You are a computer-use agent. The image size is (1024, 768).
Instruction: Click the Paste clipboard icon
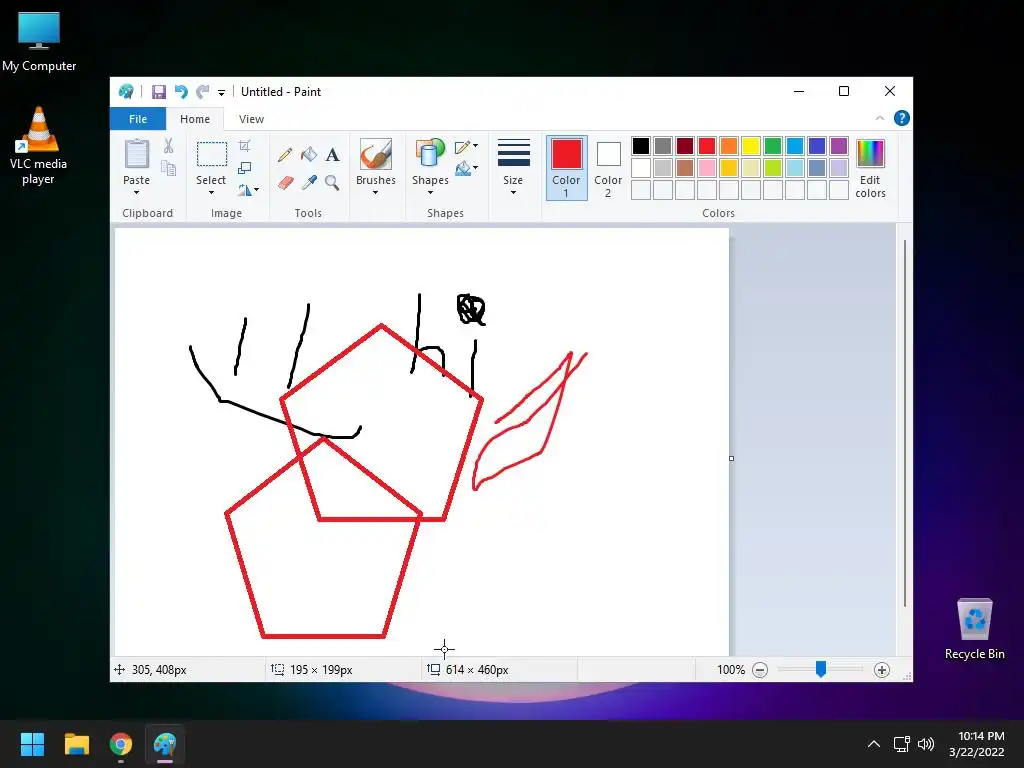136,154
